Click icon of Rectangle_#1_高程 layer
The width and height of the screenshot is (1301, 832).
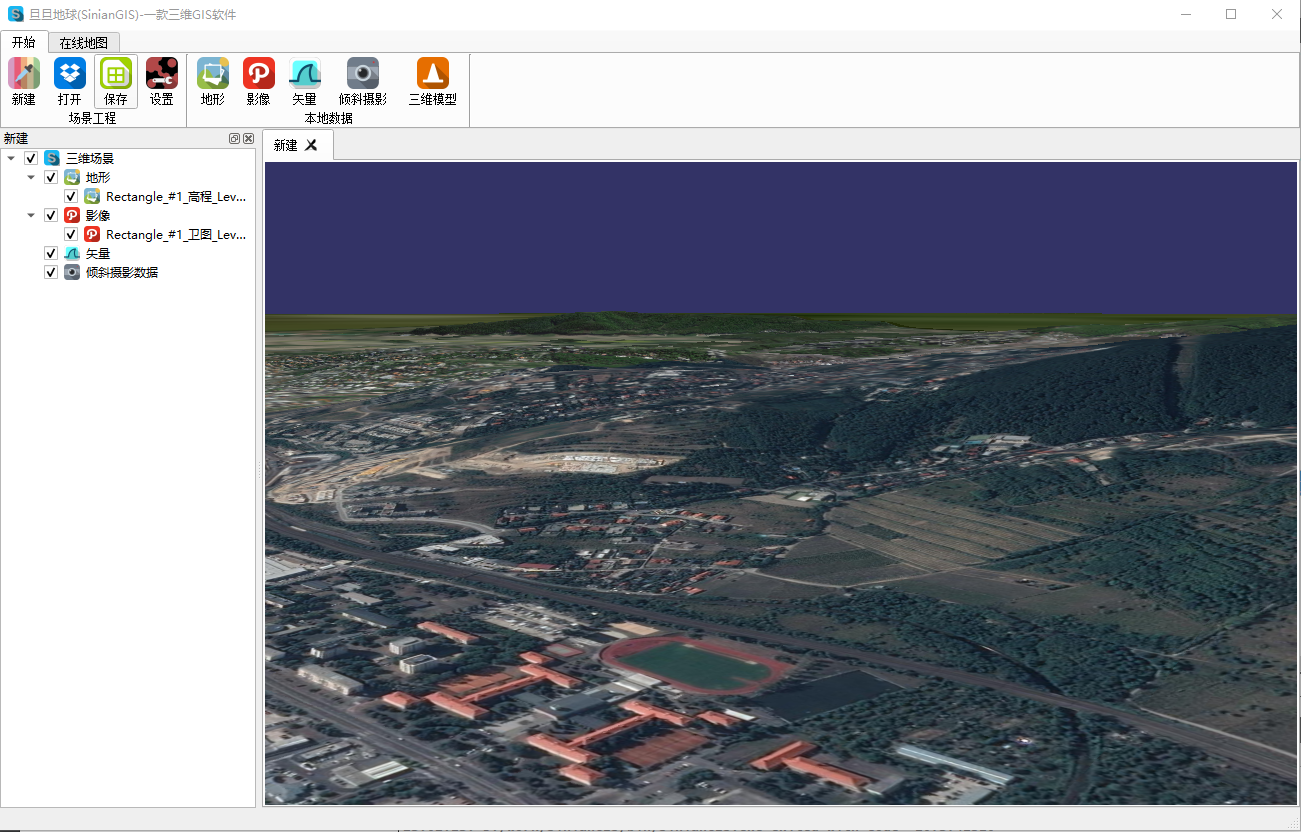[92, 196]
